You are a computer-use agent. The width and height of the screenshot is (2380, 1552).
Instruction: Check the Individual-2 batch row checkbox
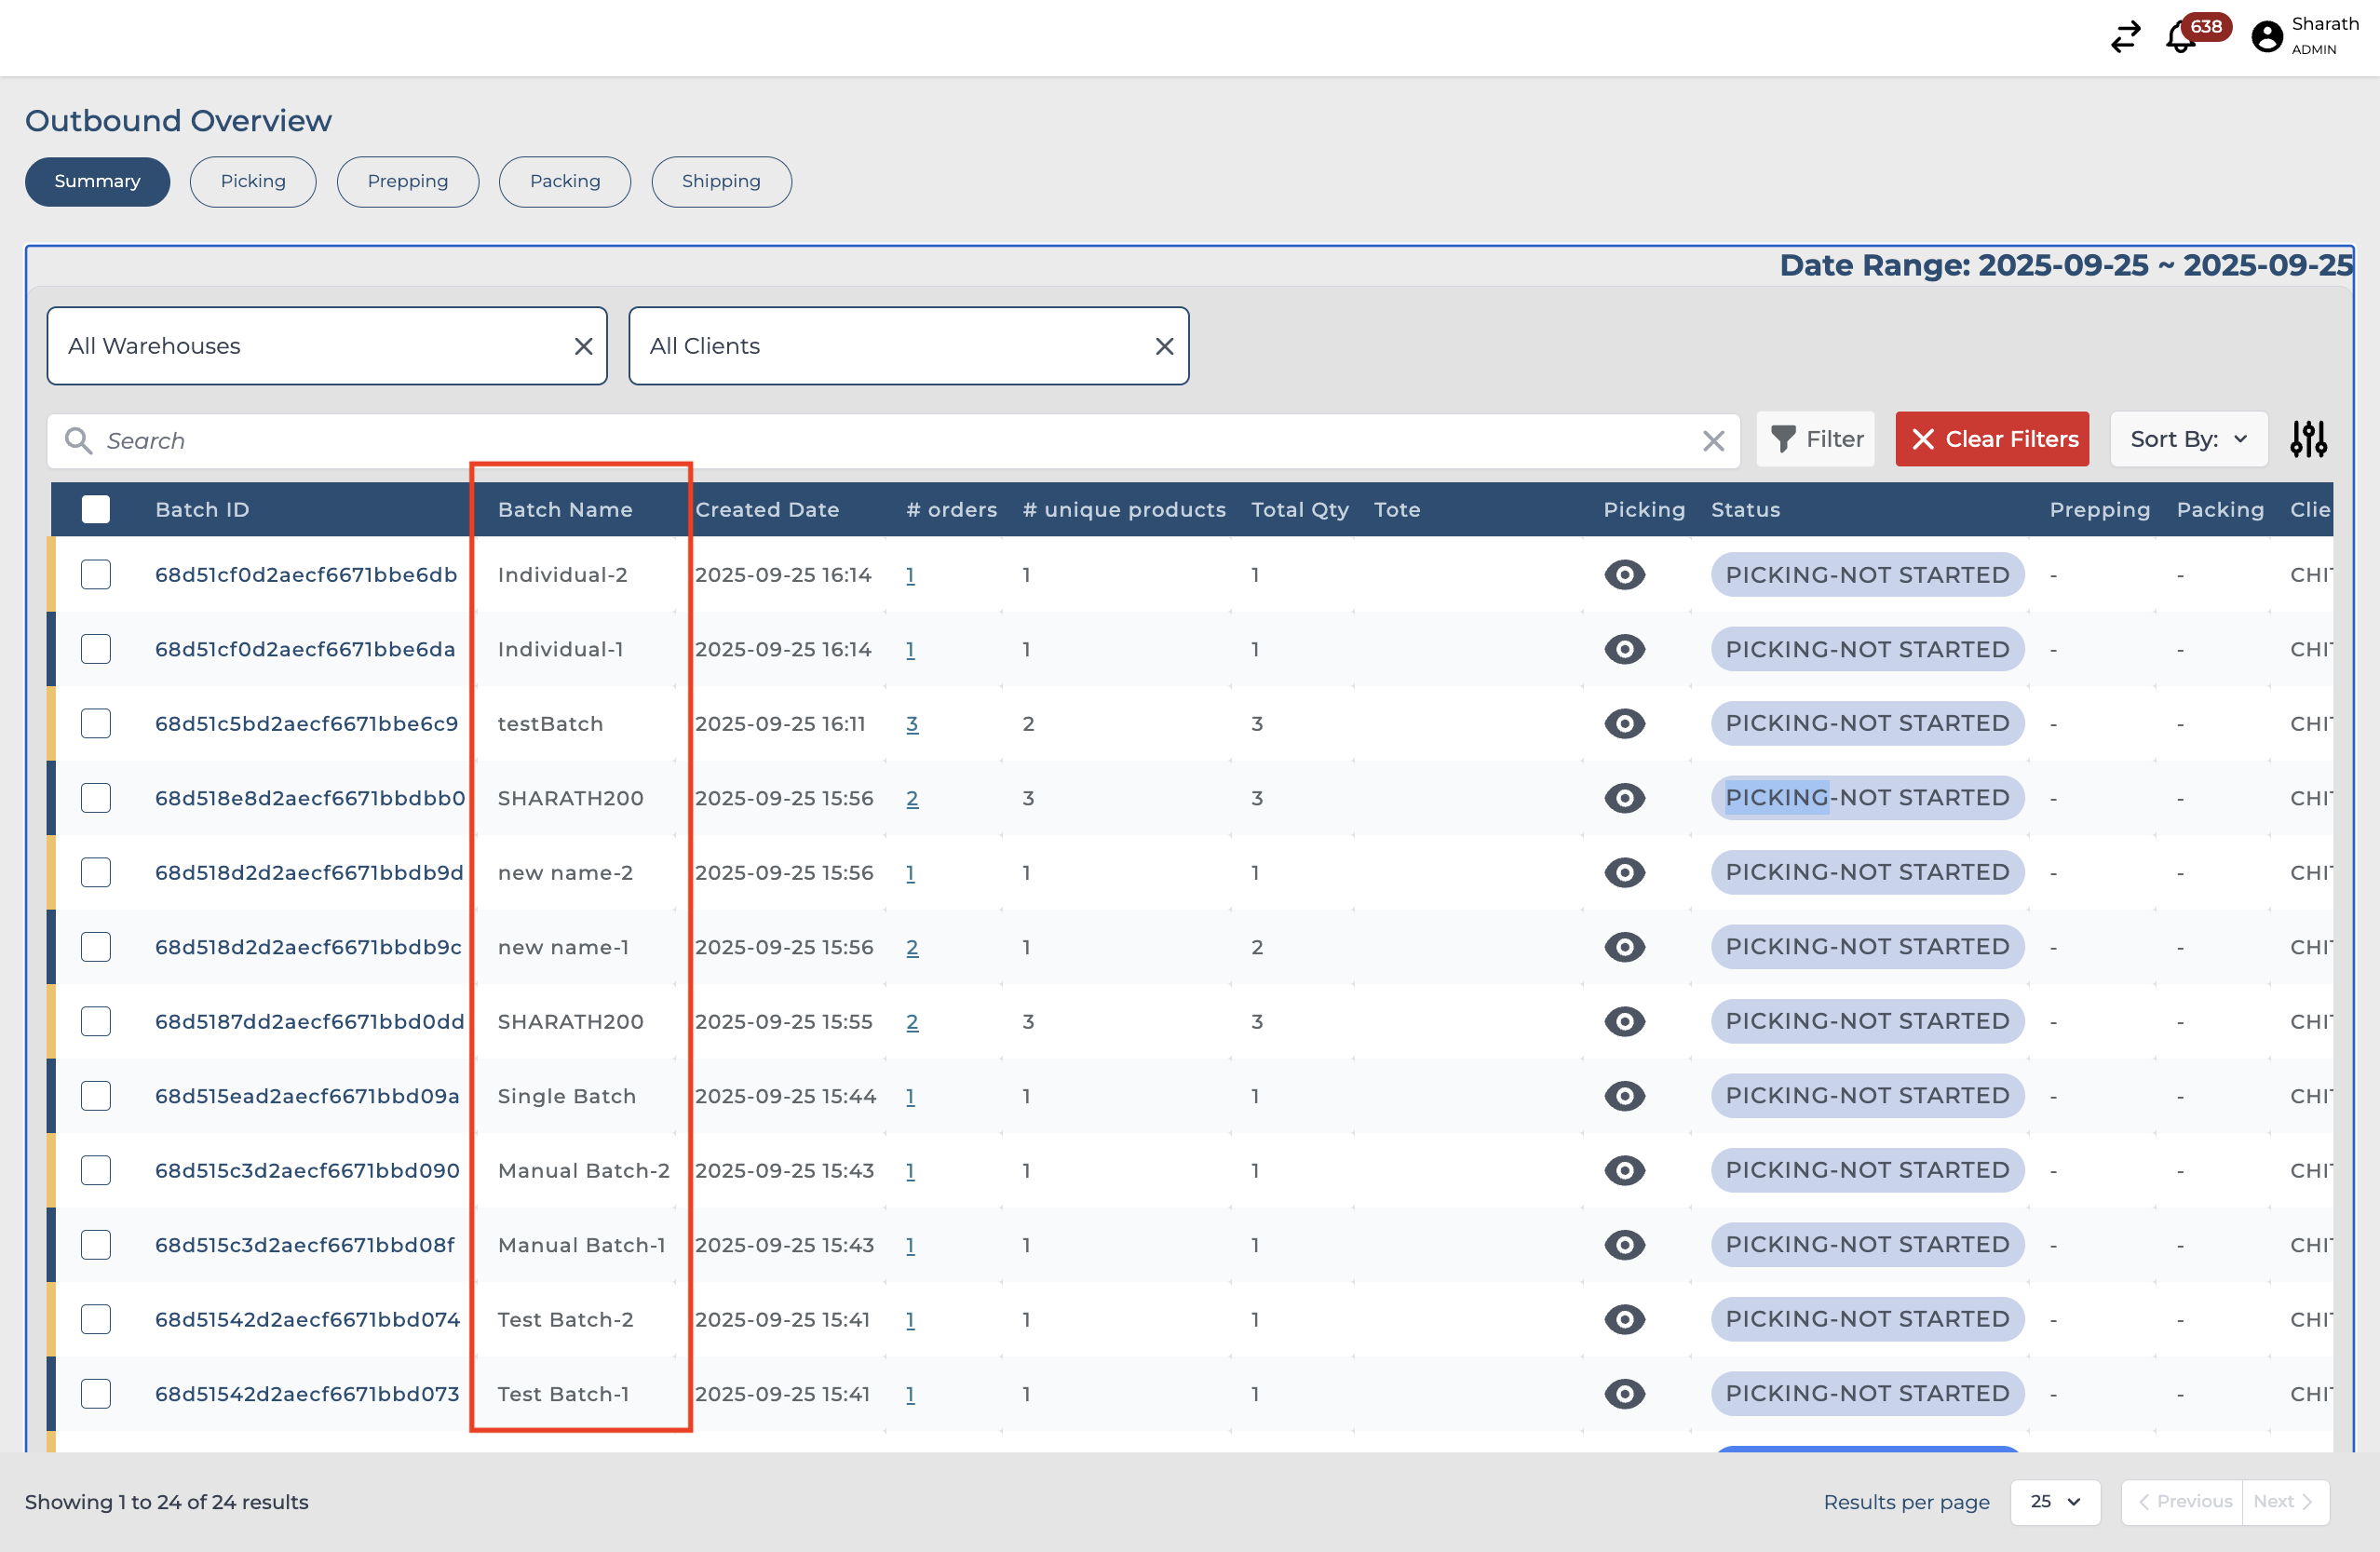tap(96, 575)
